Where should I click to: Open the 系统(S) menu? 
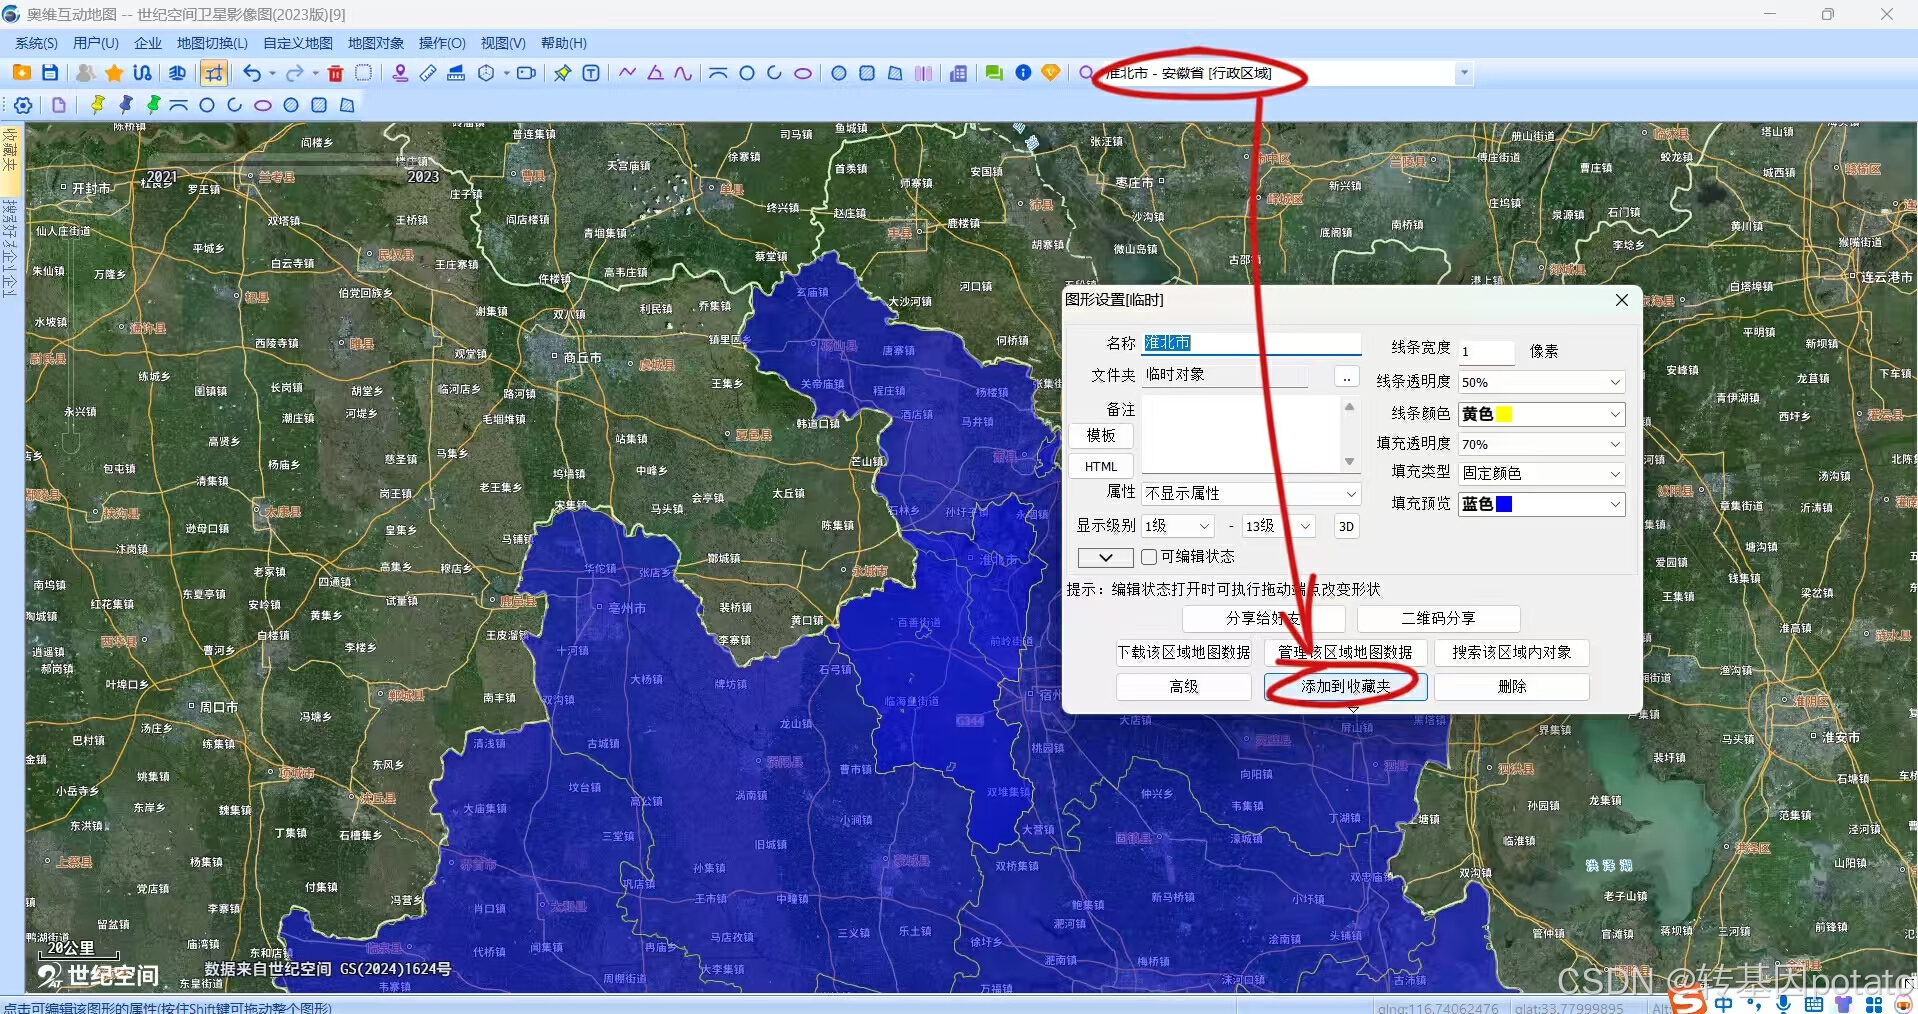tap(36, 43)
